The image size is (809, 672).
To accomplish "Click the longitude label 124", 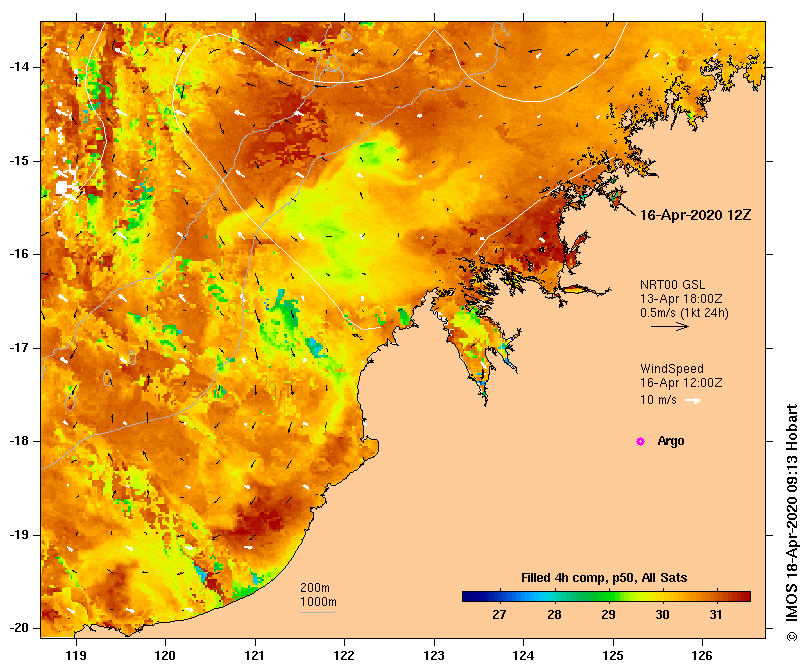I will [x=523, y=655].
